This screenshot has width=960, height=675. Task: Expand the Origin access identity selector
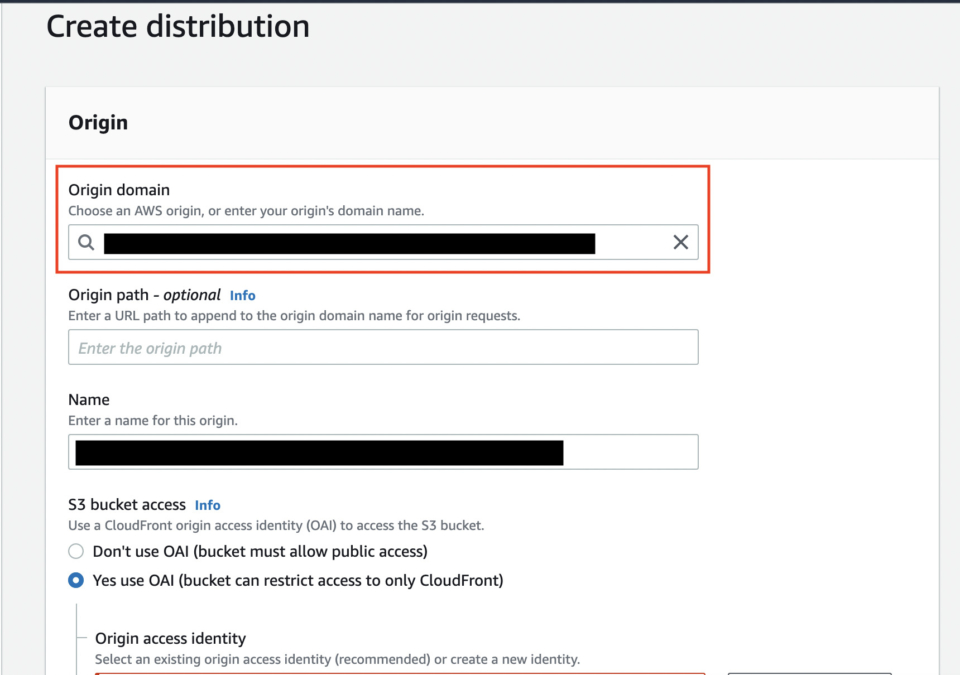[400, 672]
